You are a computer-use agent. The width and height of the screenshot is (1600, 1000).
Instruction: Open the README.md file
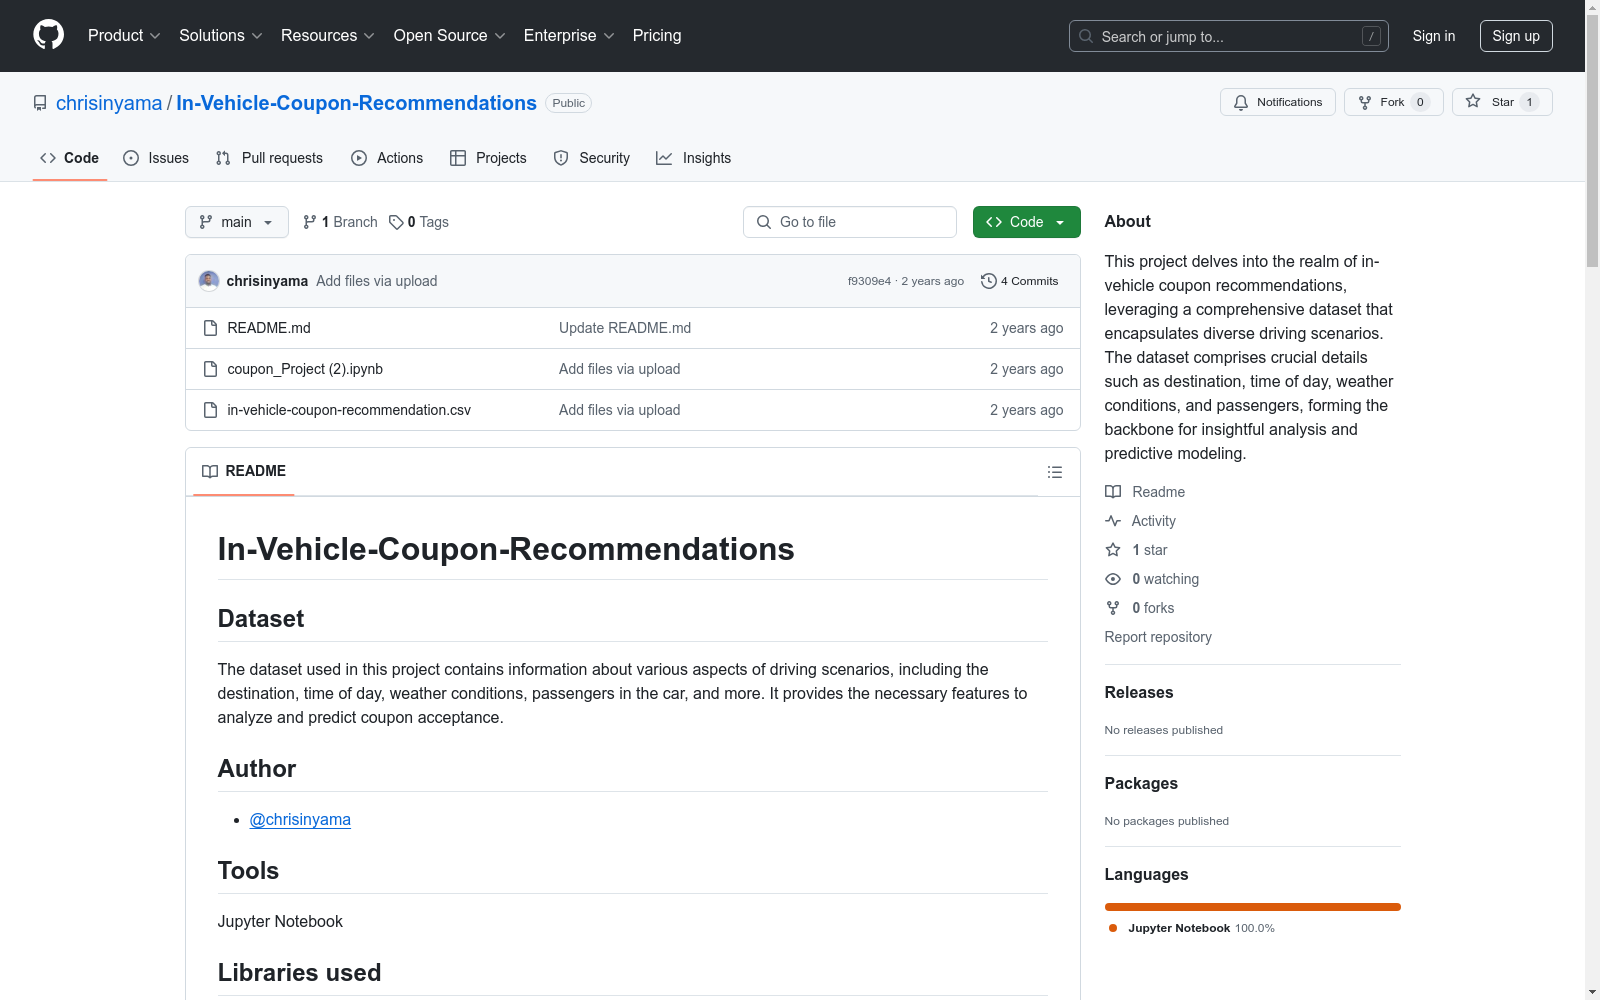click(x=269, y=328)
